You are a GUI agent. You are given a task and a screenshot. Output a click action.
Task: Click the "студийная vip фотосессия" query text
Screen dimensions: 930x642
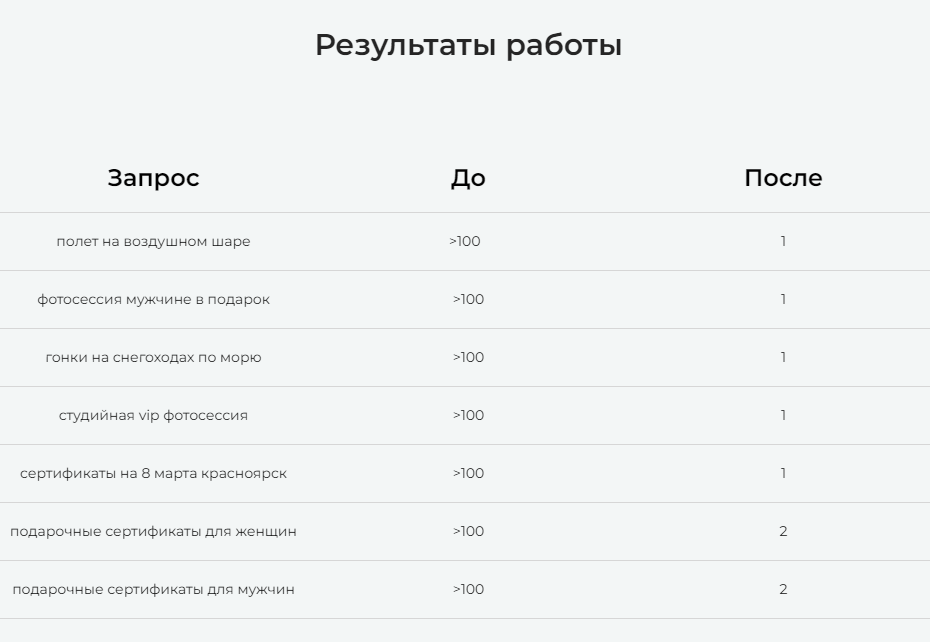[x=153, y=415]
